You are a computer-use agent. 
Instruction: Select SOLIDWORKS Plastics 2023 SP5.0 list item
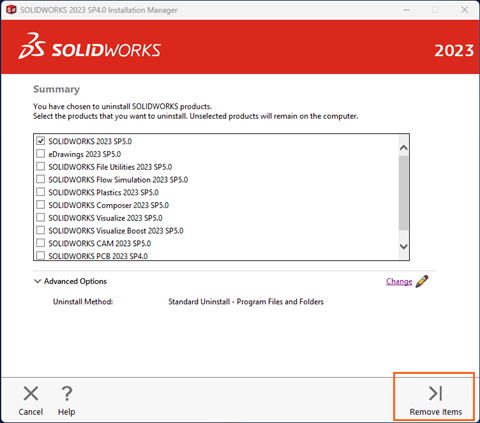point(103,192)
